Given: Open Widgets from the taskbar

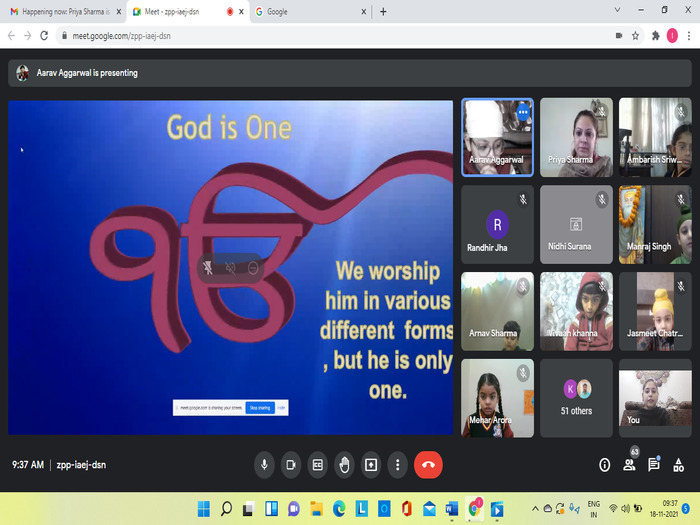Looking at the screenshot, I should pyautogui.click(x=271, y=508).
